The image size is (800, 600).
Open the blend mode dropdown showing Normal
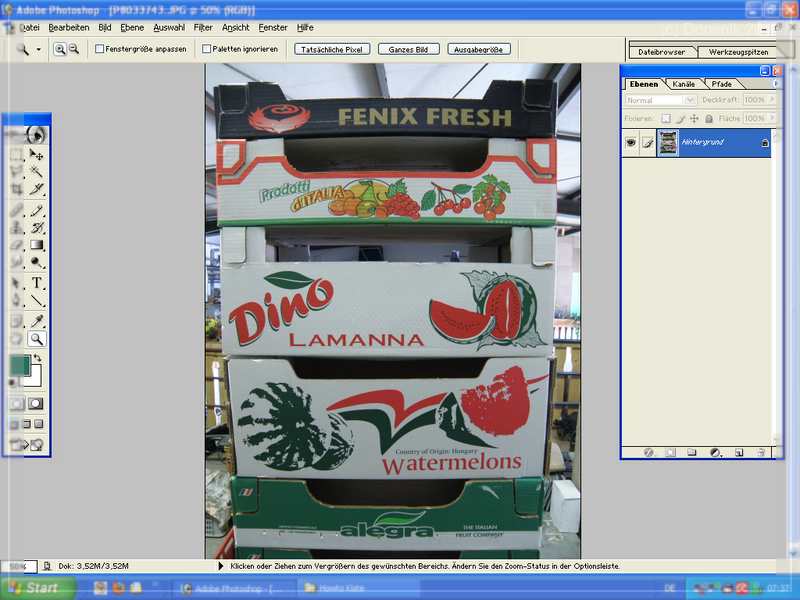pos(661,100)
